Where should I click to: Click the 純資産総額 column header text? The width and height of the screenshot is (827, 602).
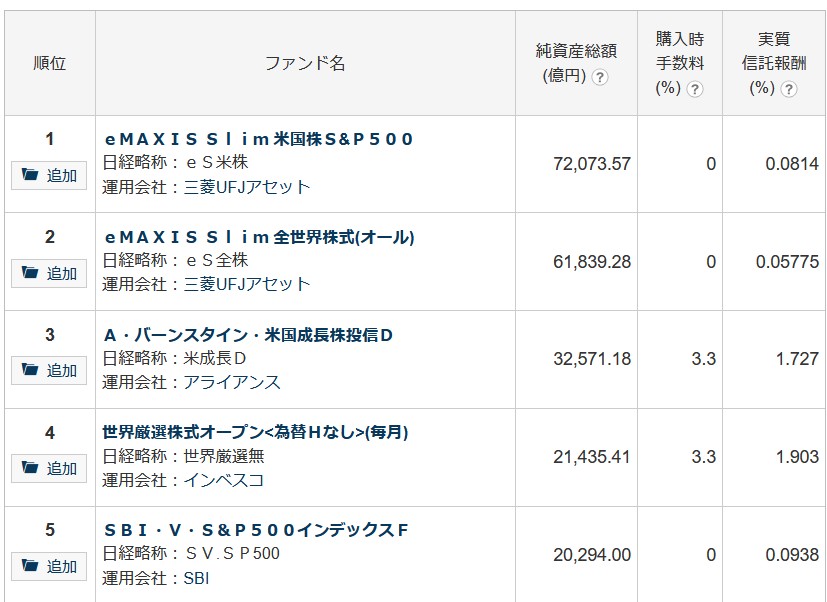point(576,51)
